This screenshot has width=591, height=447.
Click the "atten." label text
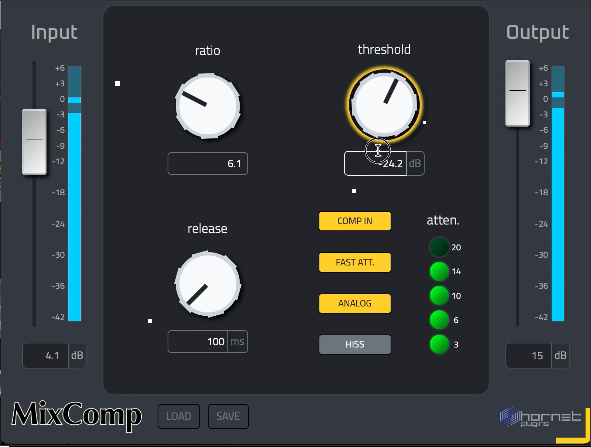[x=443, y=220]
